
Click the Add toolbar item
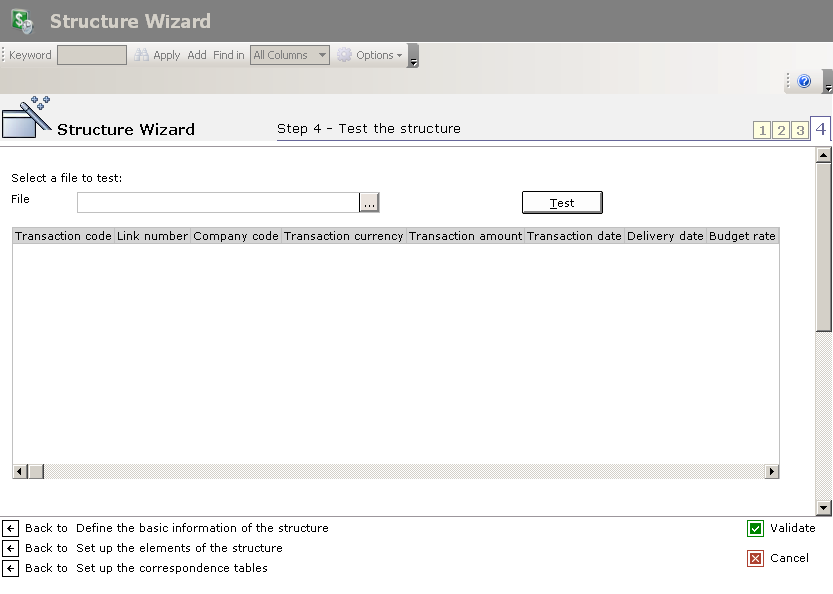coord(197,55)
